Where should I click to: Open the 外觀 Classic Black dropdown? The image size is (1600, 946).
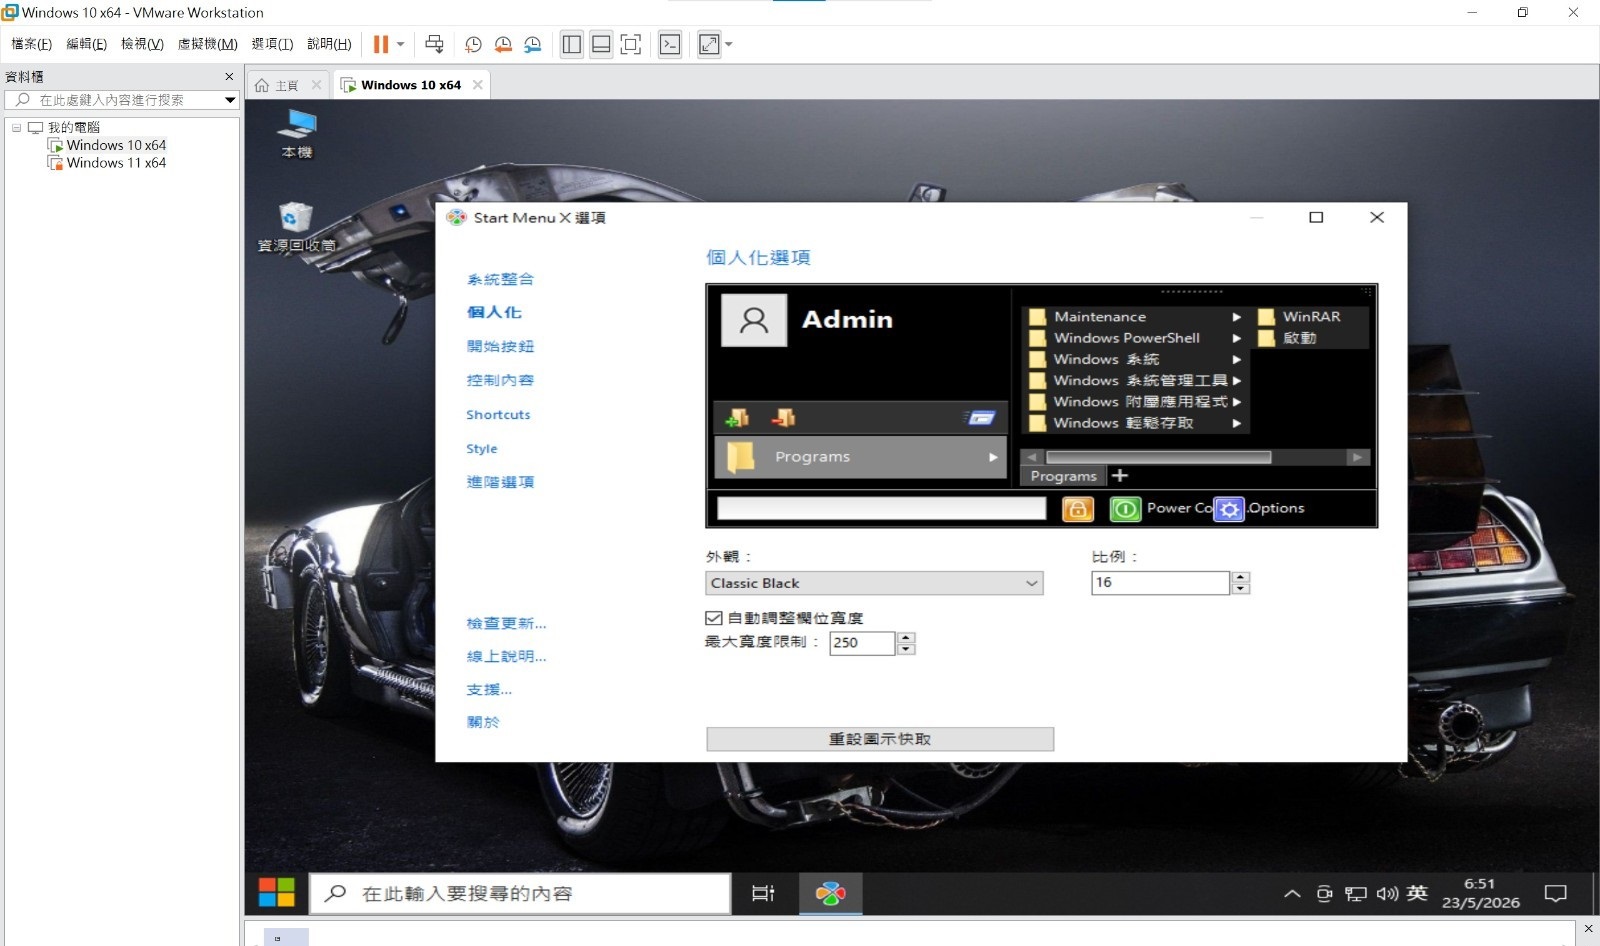[x=874, y=583]
